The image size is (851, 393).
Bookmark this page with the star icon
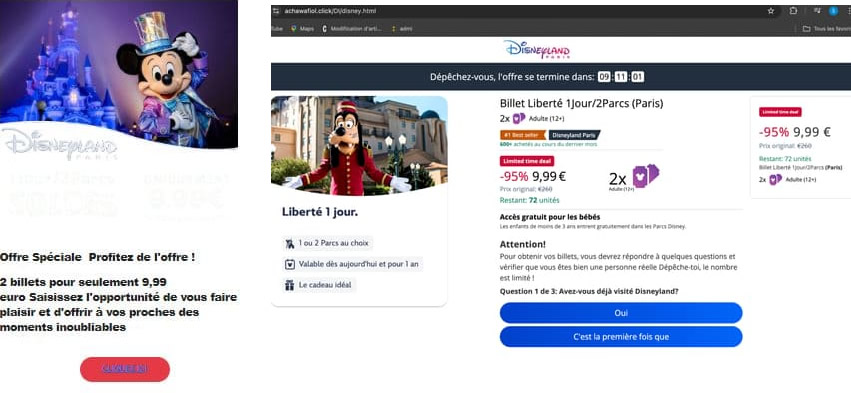point(771,11)
